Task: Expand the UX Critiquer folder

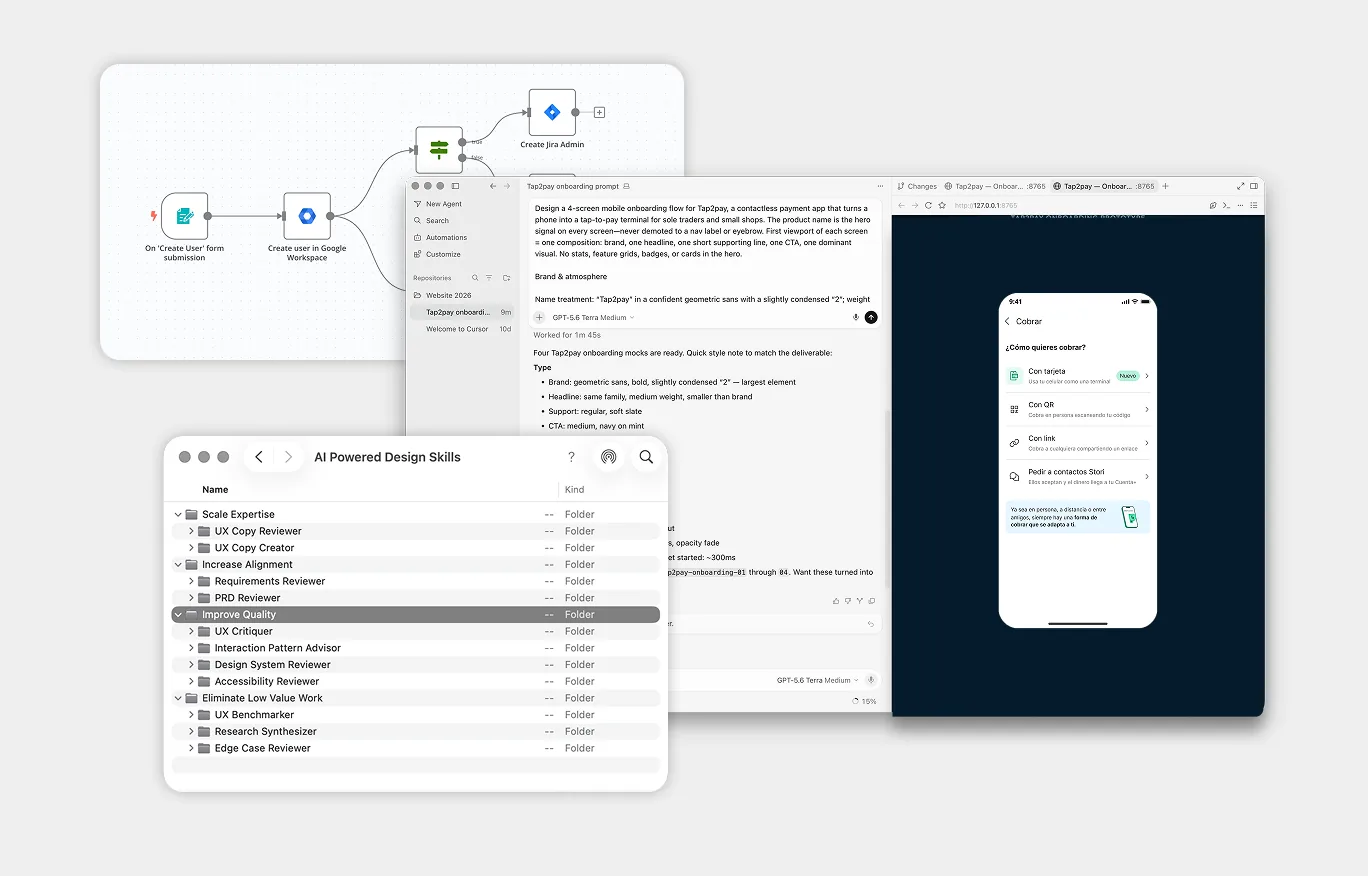Action: [x=191, y=631]
